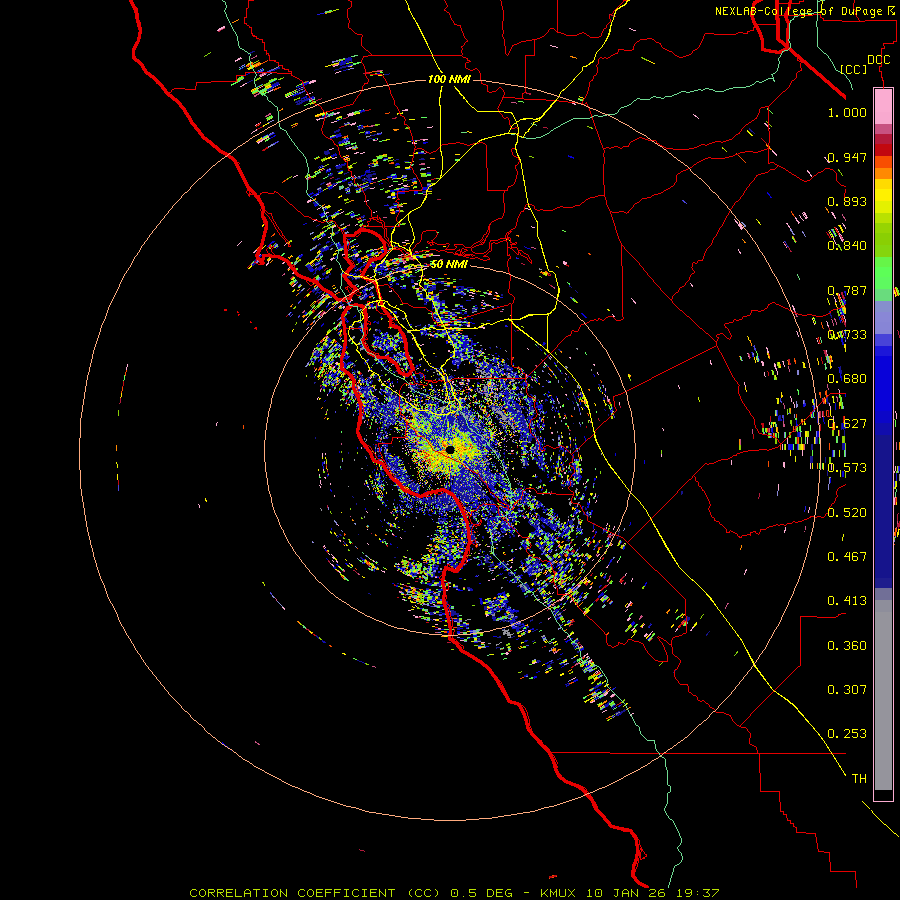Viewport: 900px width, 900px height.
Task: Click the "50 NMI" range ring label
Action: tap(449, 264)
